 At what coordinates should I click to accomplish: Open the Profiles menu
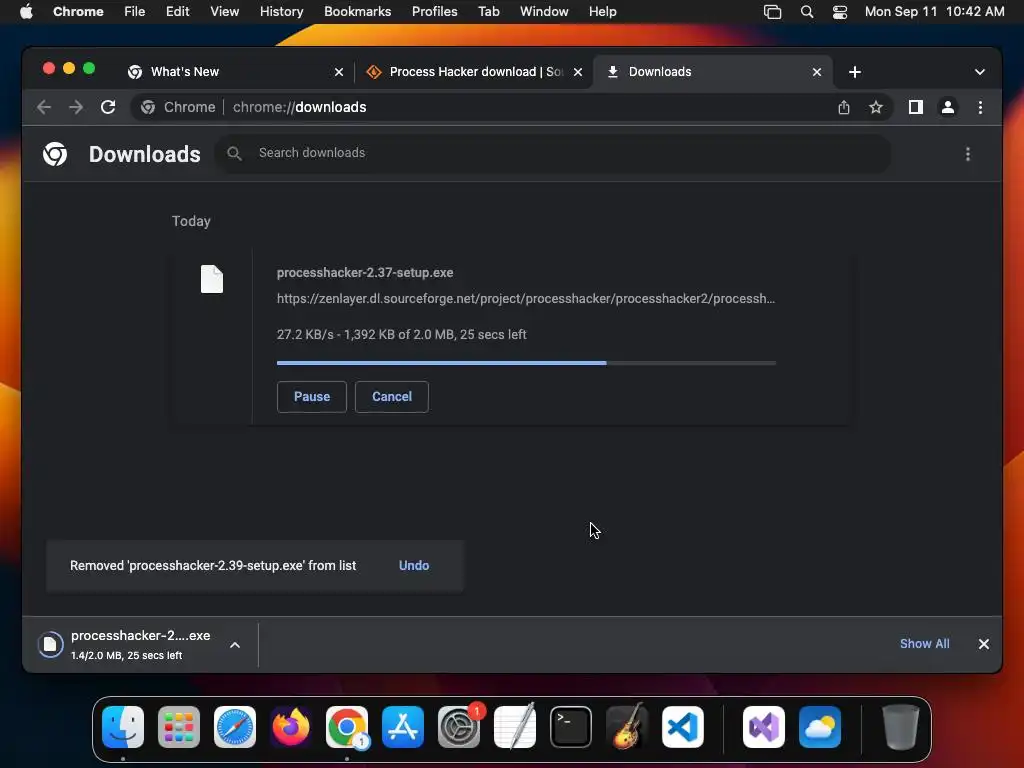coord(434,12)
